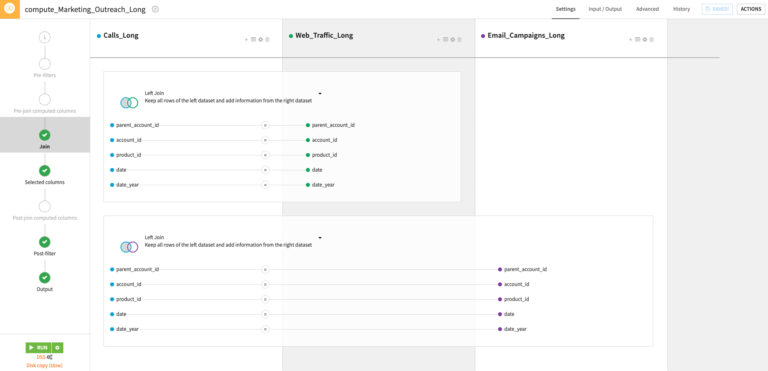
Task: Open gear settings for Email_Campaigns_Long
Action: tap(645, 40)
